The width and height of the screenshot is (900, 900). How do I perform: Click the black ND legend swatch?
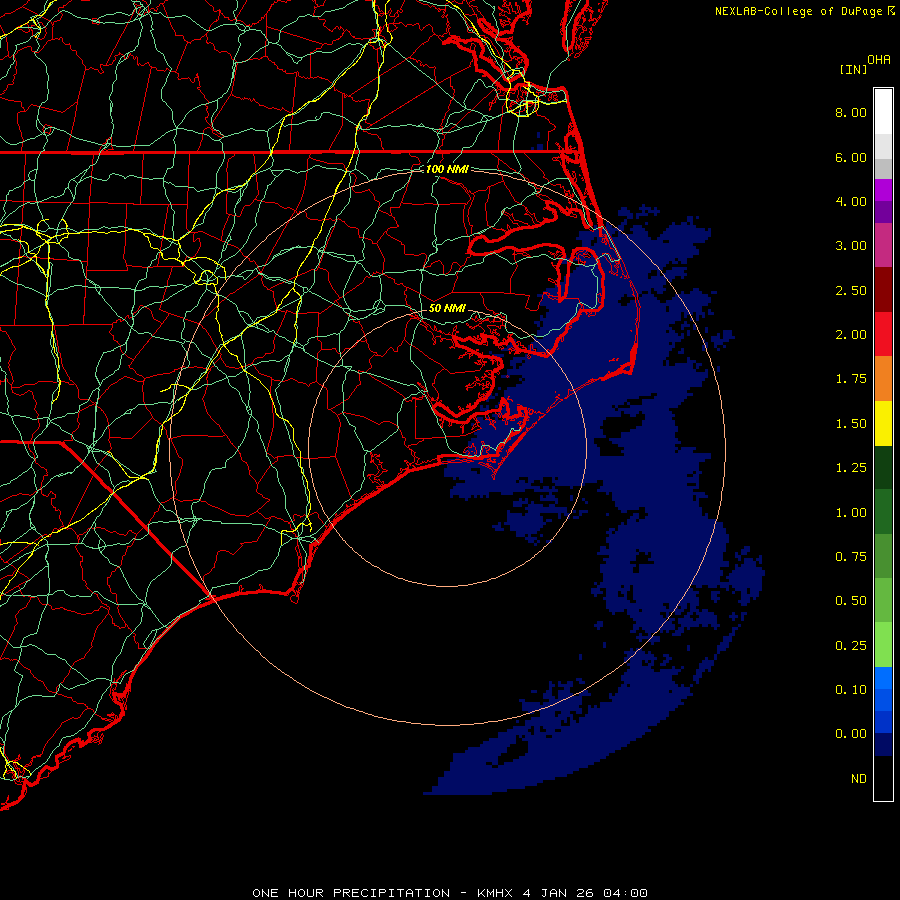pyautogui.click(x=883, y=778)
